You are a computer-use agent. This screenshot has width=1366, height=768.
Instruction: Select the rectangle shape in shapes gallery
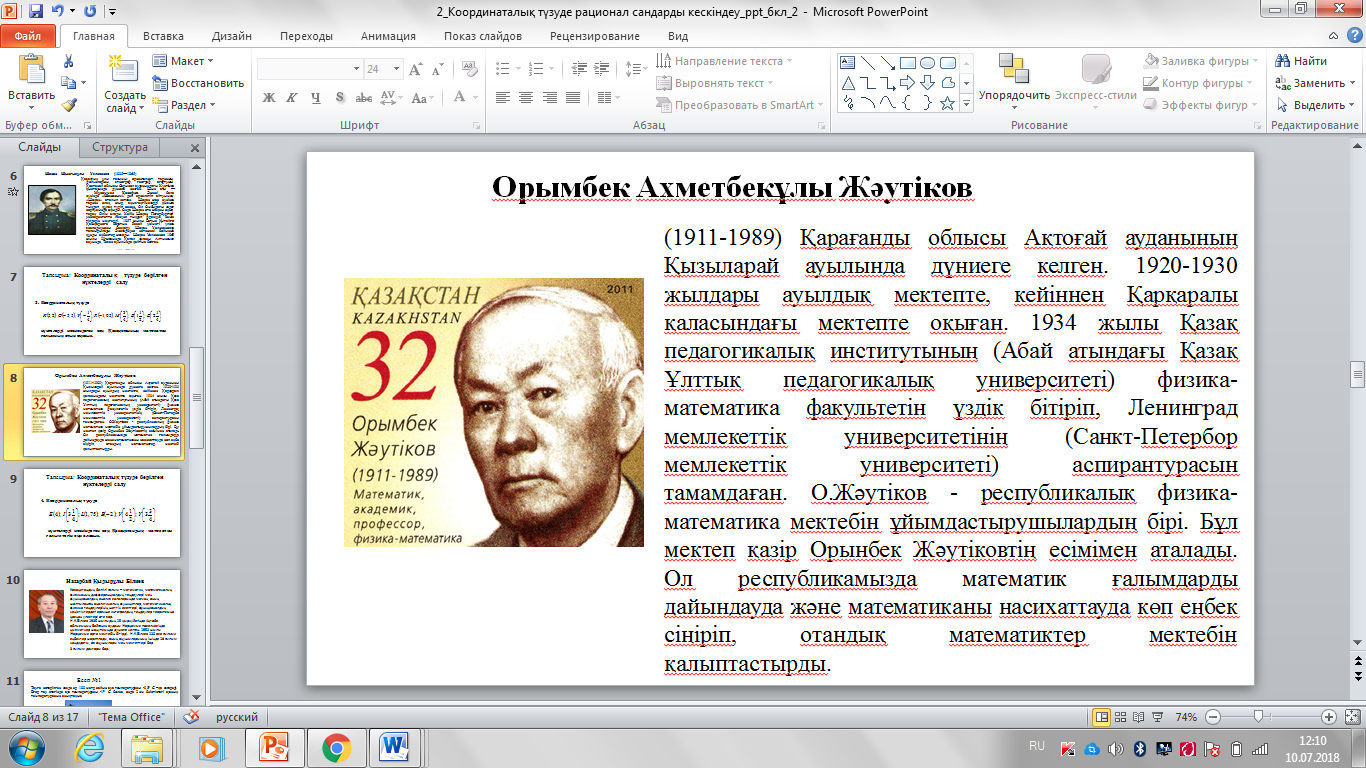coord(908,62)
